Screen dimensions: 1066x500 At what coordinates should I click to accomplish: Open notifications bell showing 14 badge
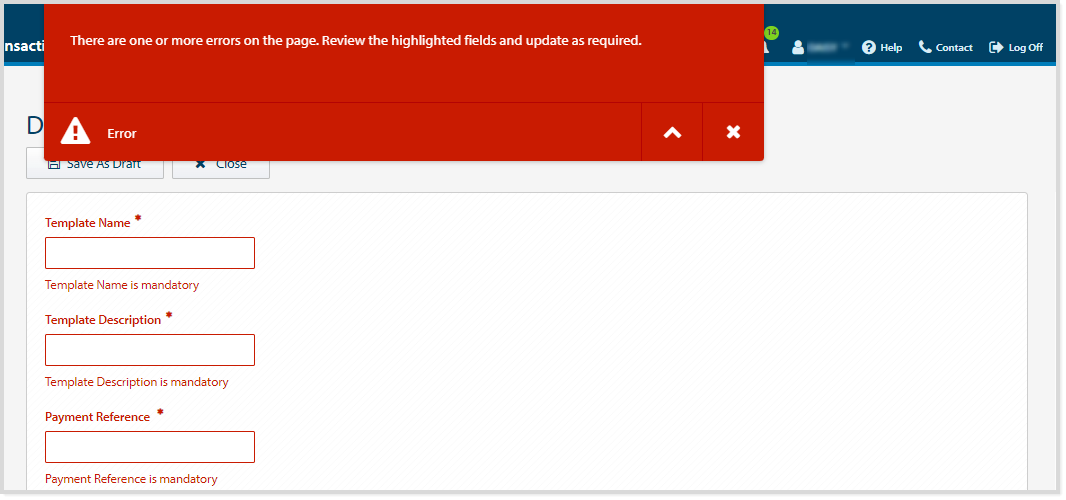767,44
